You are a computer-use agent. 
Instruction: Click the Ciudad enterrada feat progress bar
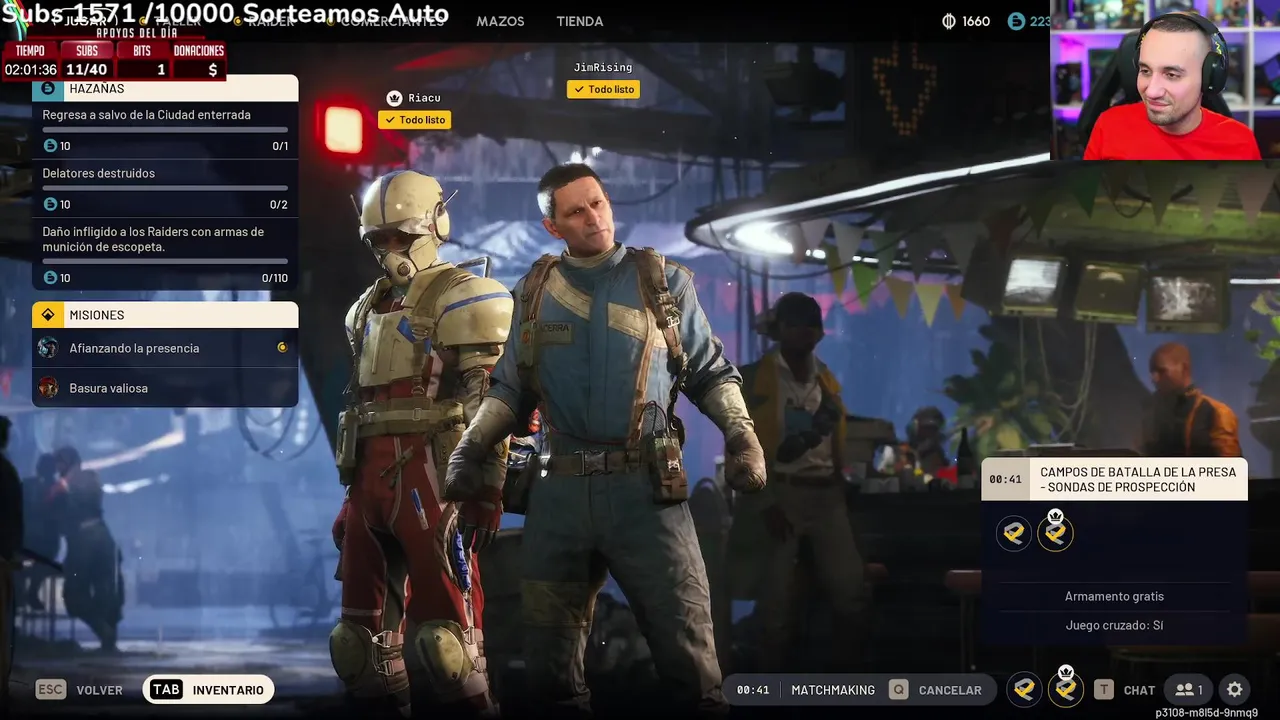point(165,130)
